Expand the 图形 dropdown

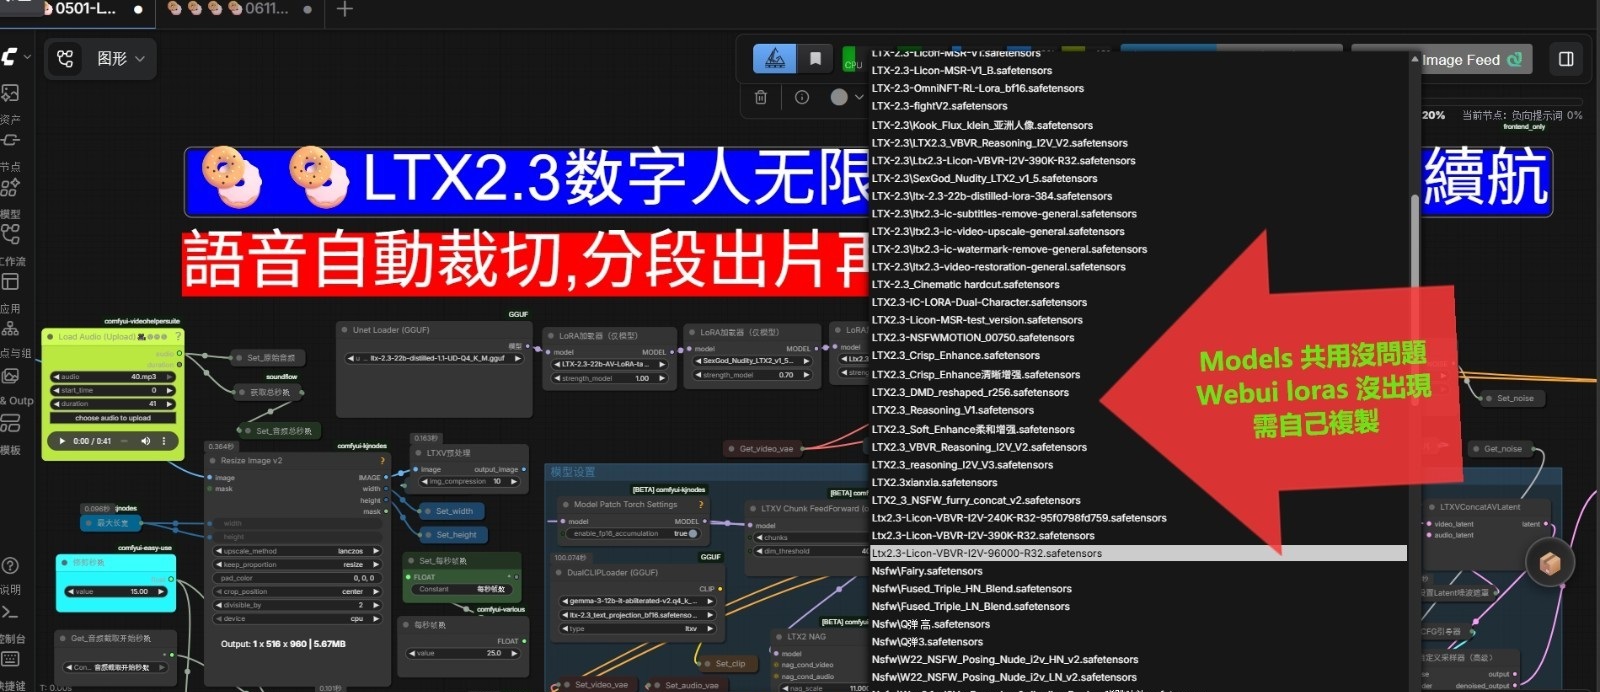click(x=120, y=59)
